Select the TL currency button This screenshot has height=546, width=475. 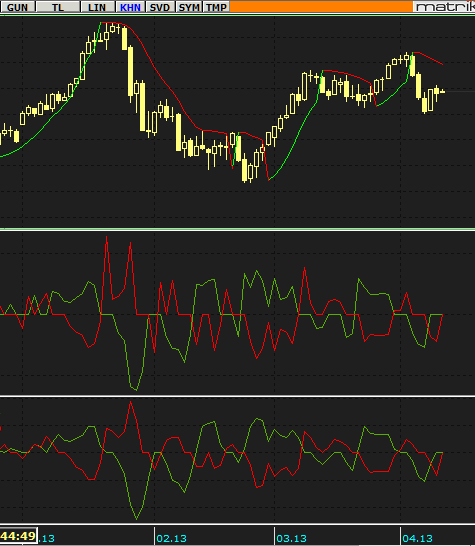coord(58,7)
